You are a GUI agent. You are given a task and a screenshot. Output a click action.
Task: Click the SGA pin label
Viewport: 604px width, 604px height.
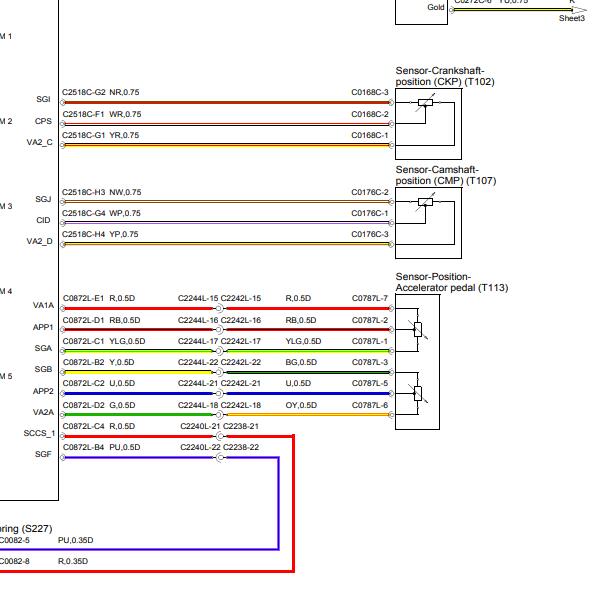point(43,348)
